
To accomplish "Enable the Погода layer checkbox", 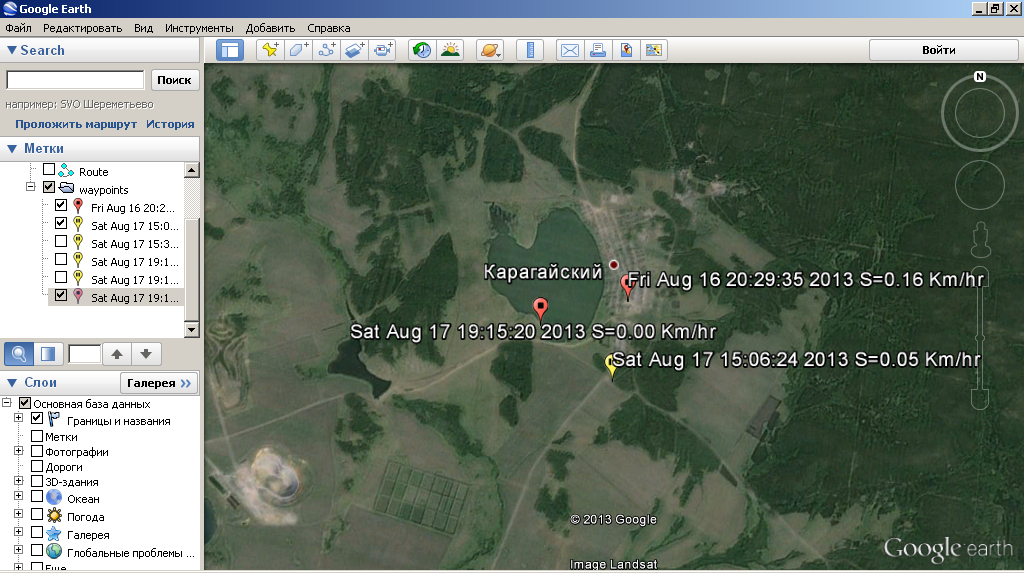I will (x=37, y=514).
